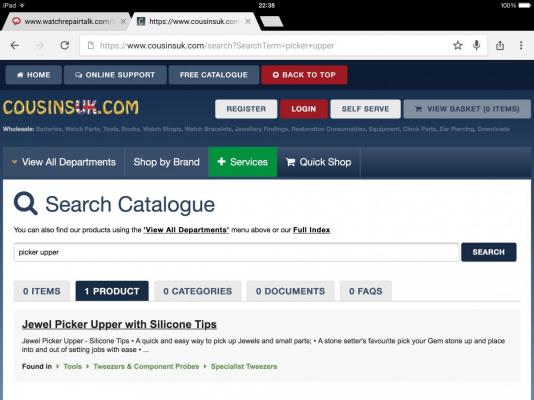Click the red BACK TO TOP button
This screenshot has height=400, width=534.
click(x=304, y=75)
